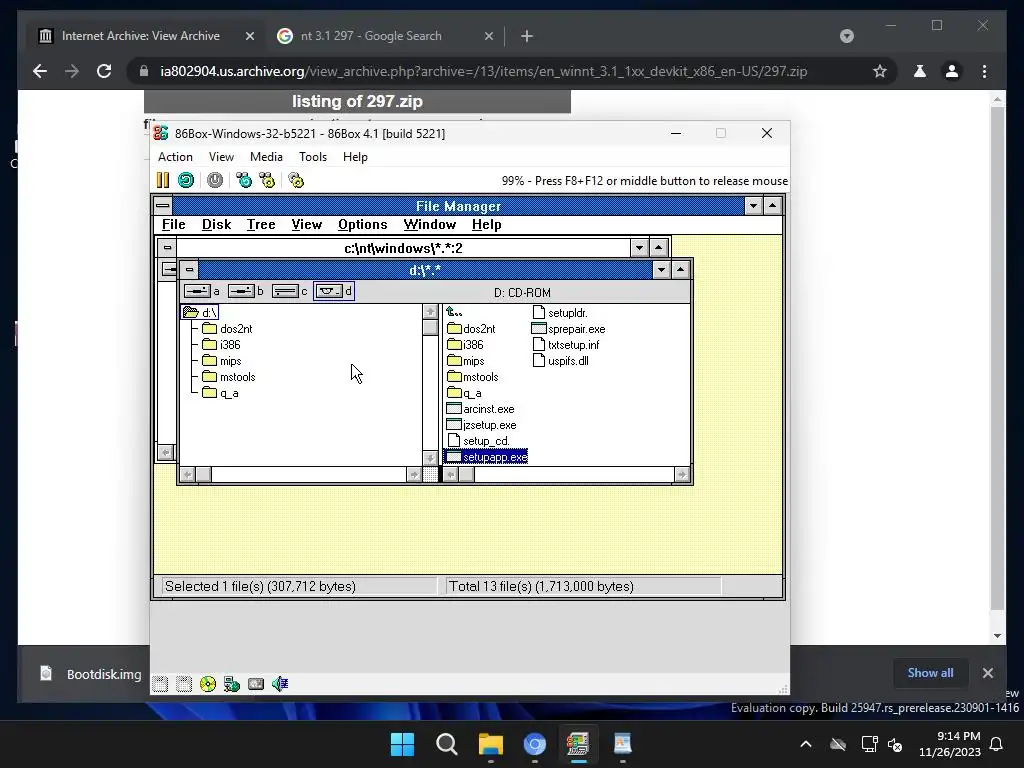Click network icon in 86Box status bar
Viewport: 1024px width, 768px height.
[232, 684]
